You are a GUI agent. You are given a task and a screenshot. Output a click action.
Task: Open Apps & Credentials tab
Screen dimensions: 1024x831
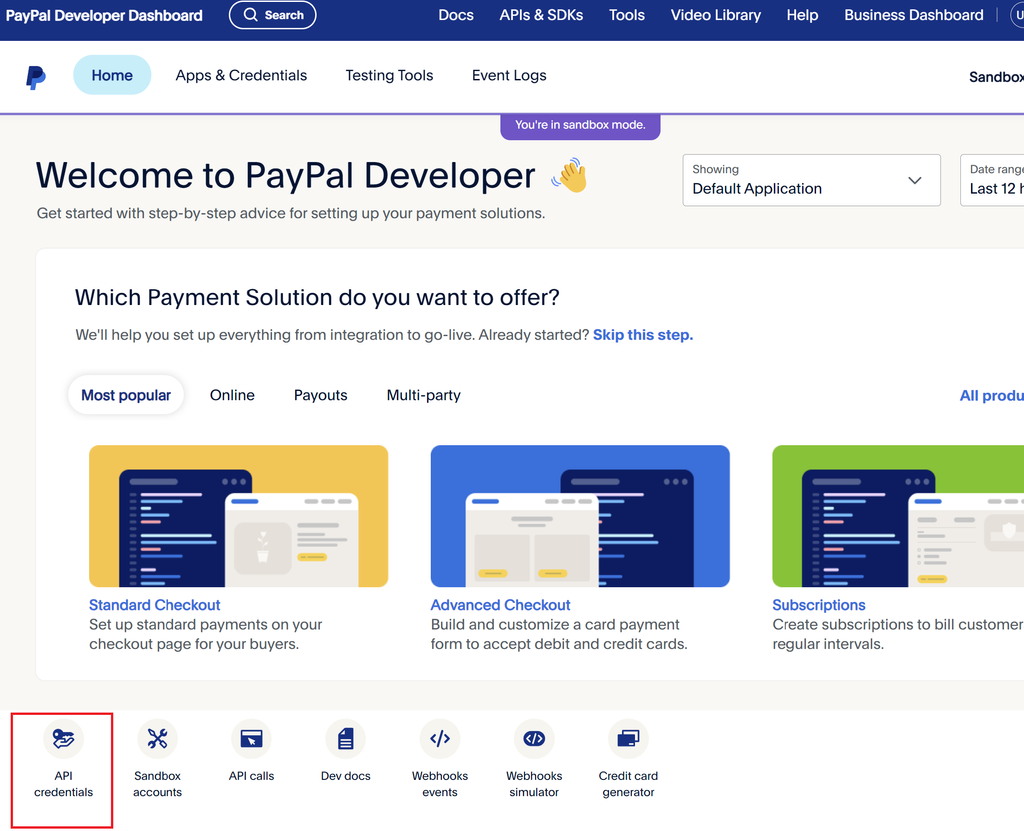click(241, 75)
